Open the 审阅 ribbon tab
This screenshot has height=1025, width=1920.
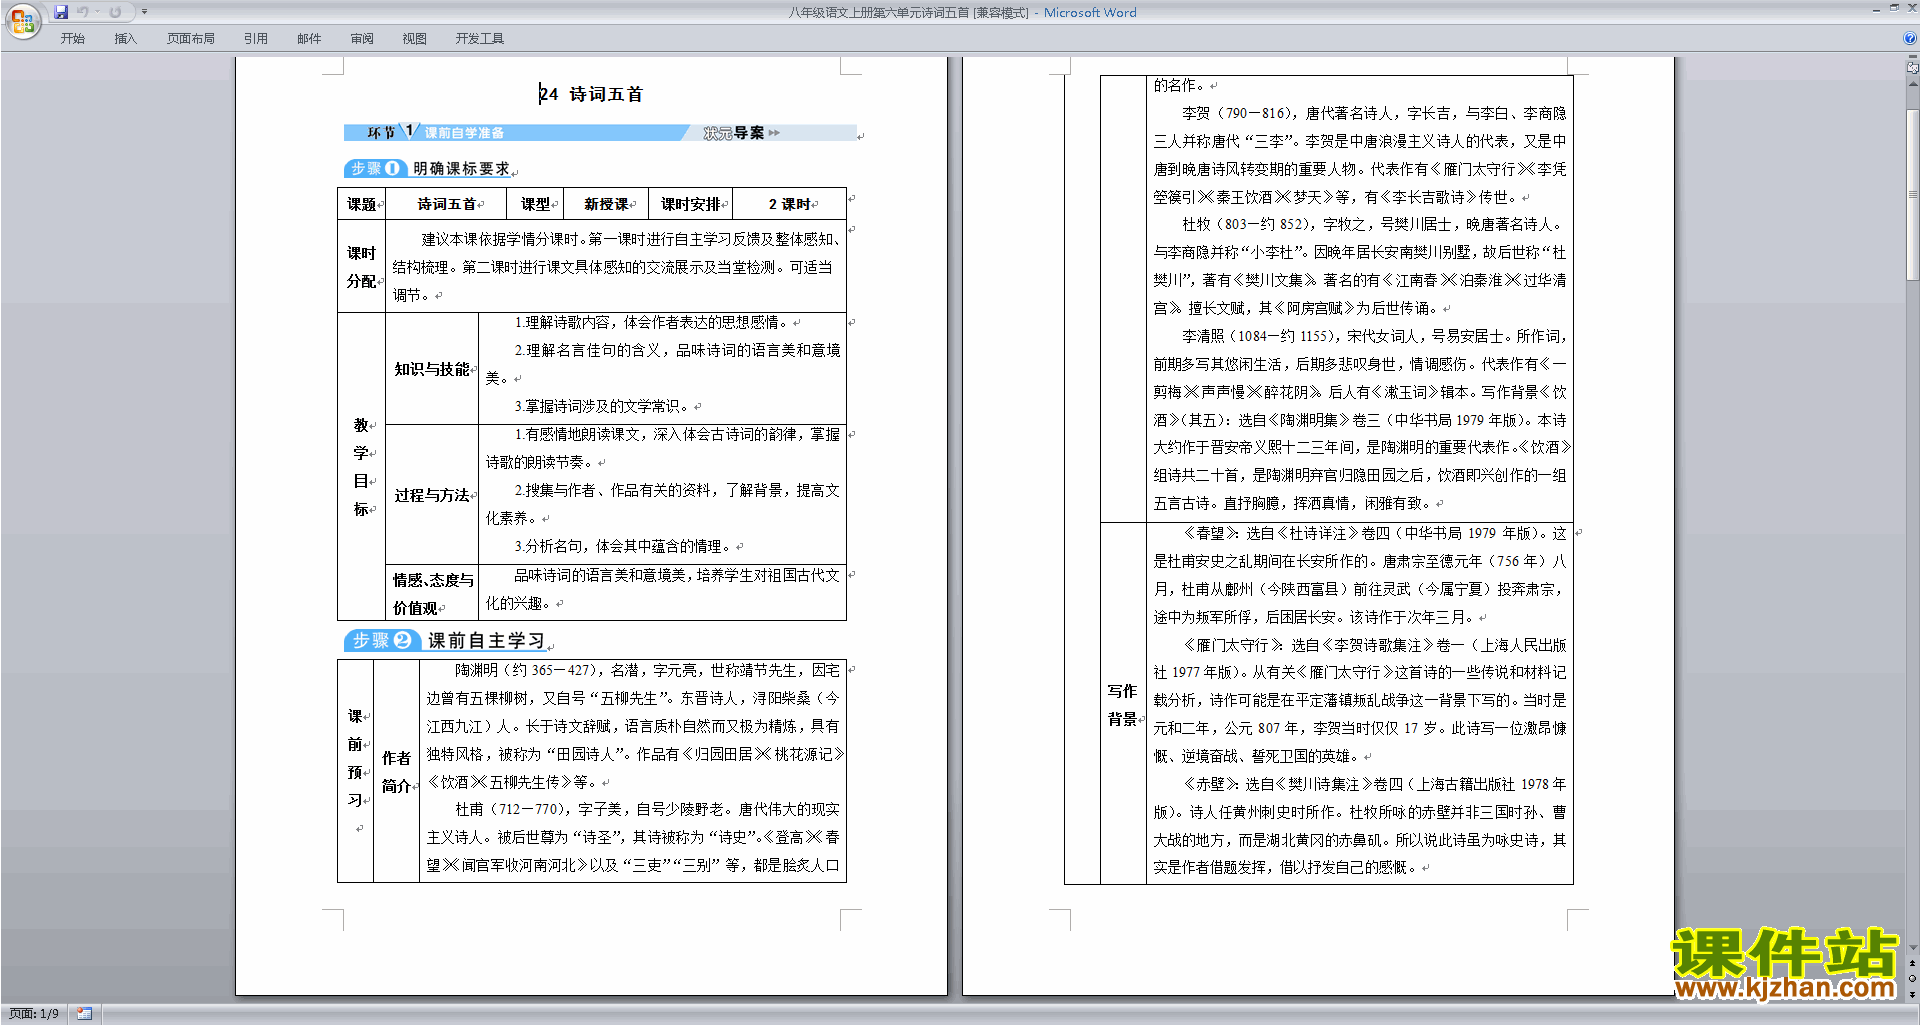click(362, 39)
